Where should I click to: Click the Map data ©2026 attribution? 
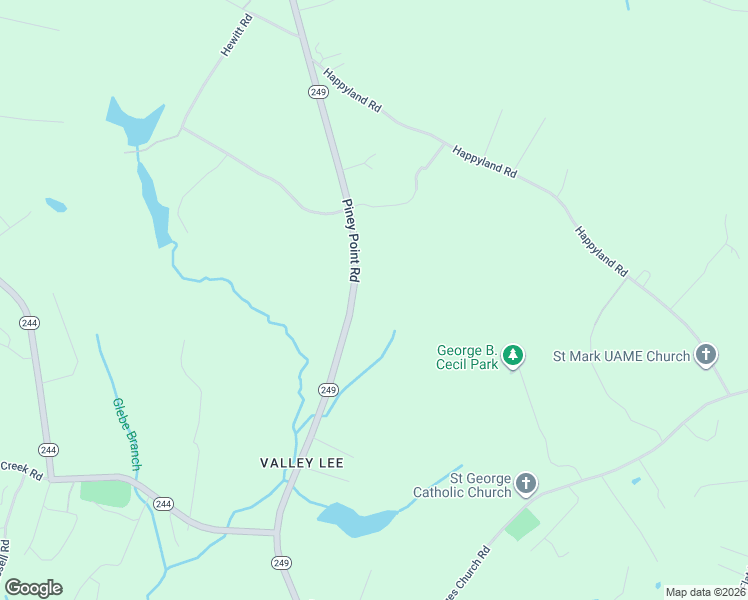click(705, 592)
